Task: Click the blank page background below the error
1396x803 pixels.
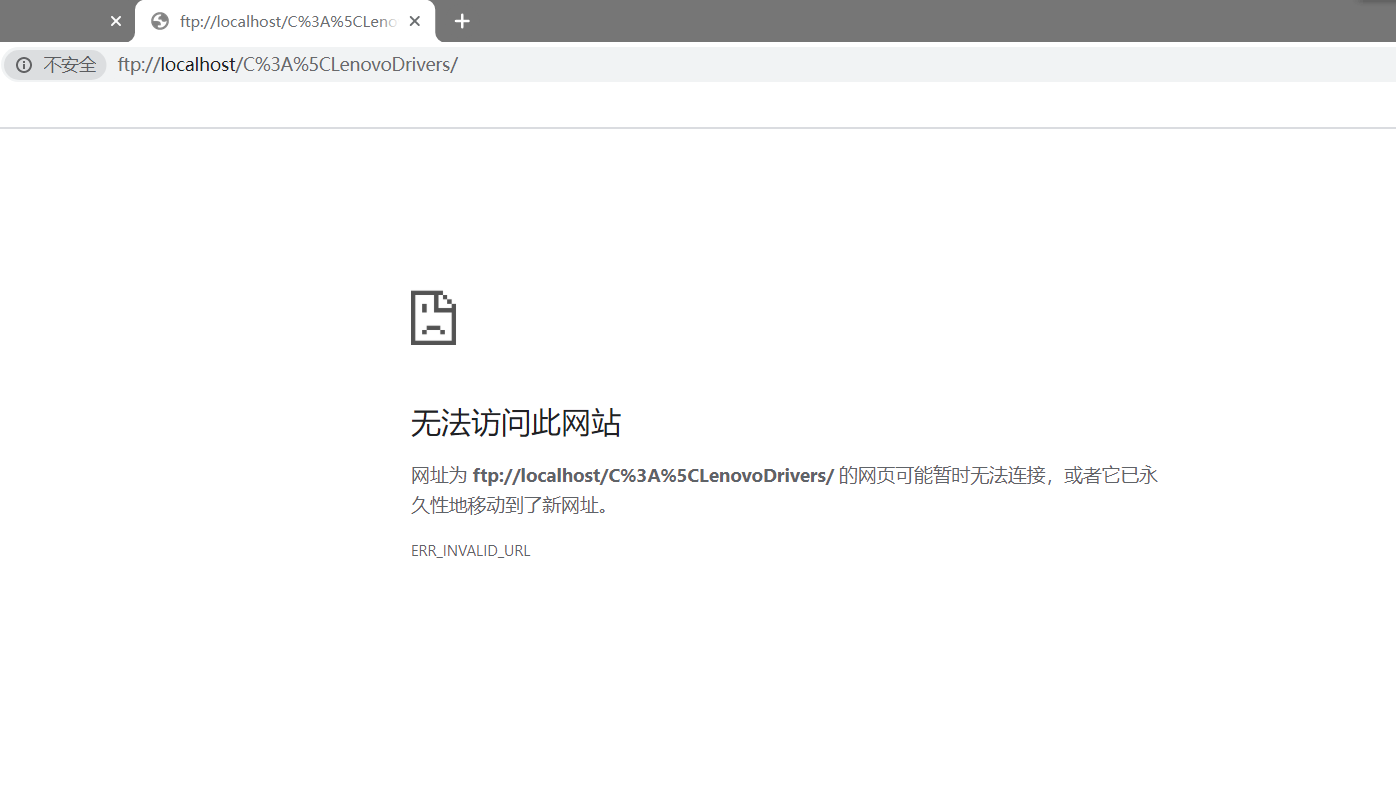Action: (x=700, y=680)
